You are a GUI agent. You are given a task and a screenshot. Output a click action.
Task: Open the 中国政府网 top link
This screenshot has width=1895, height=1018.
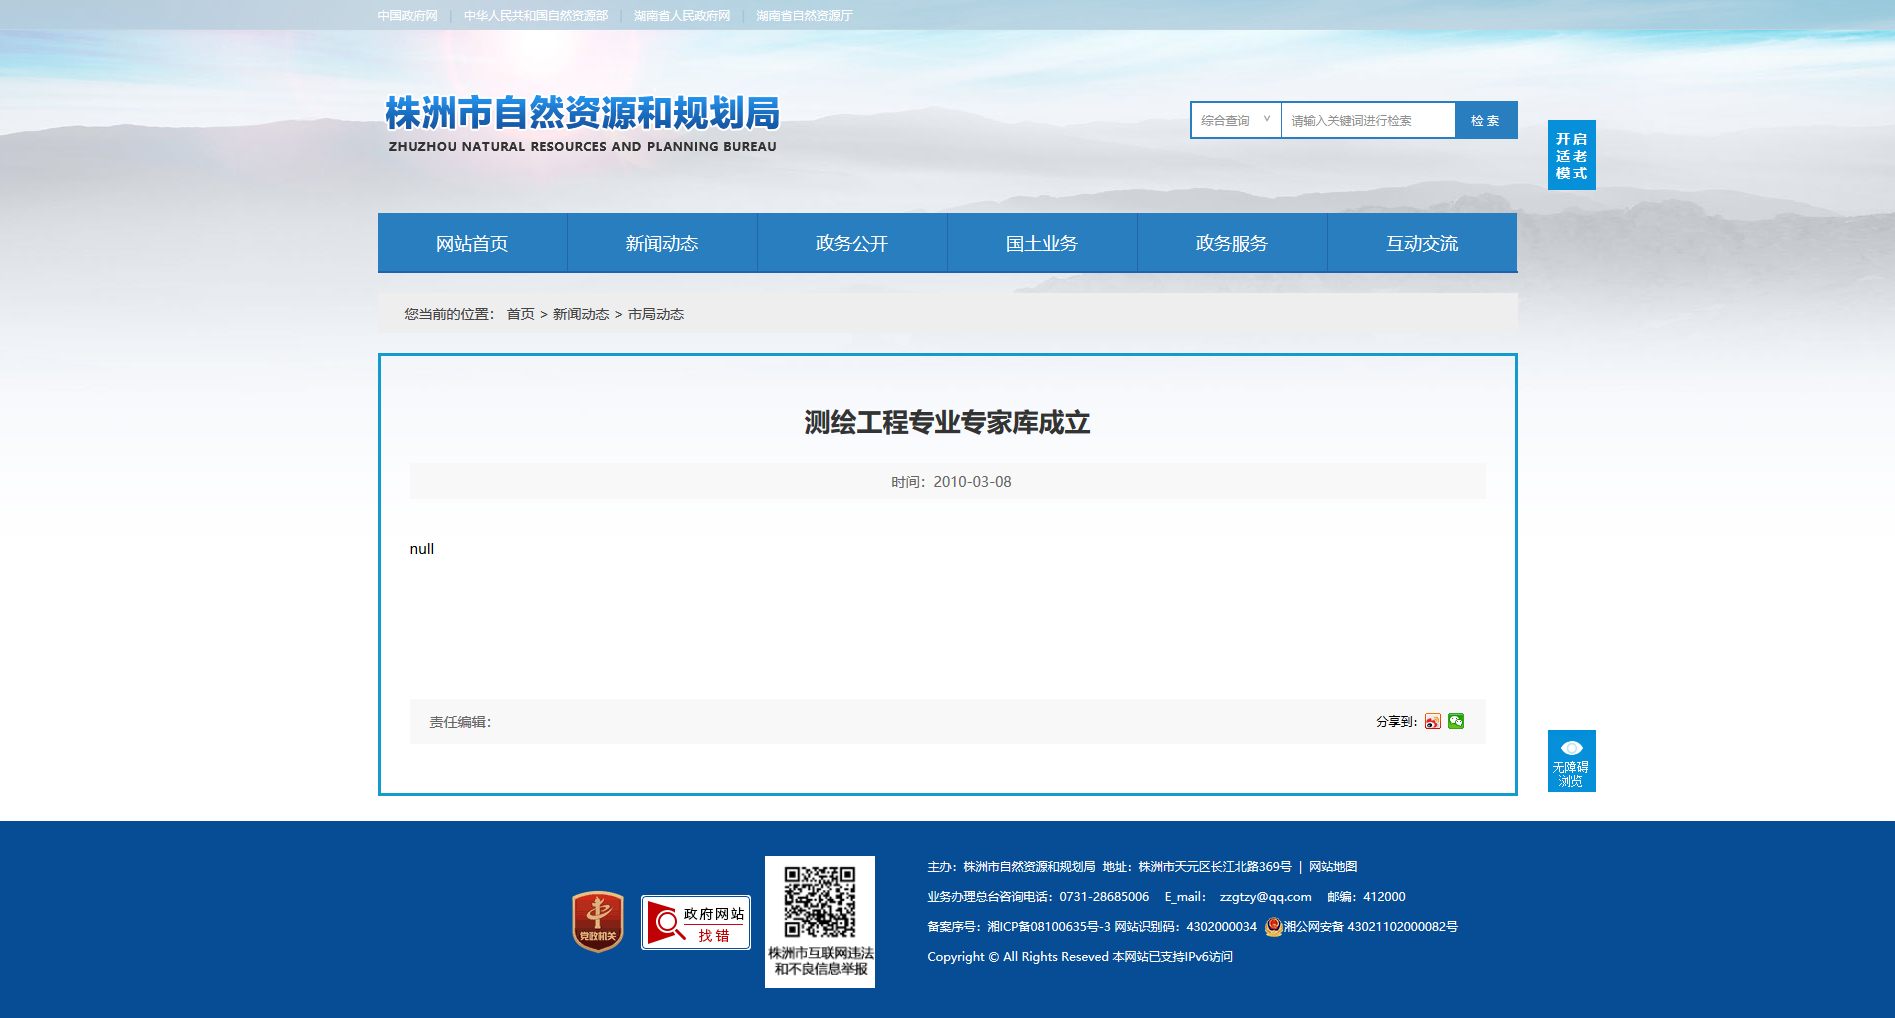click(408, 16)
